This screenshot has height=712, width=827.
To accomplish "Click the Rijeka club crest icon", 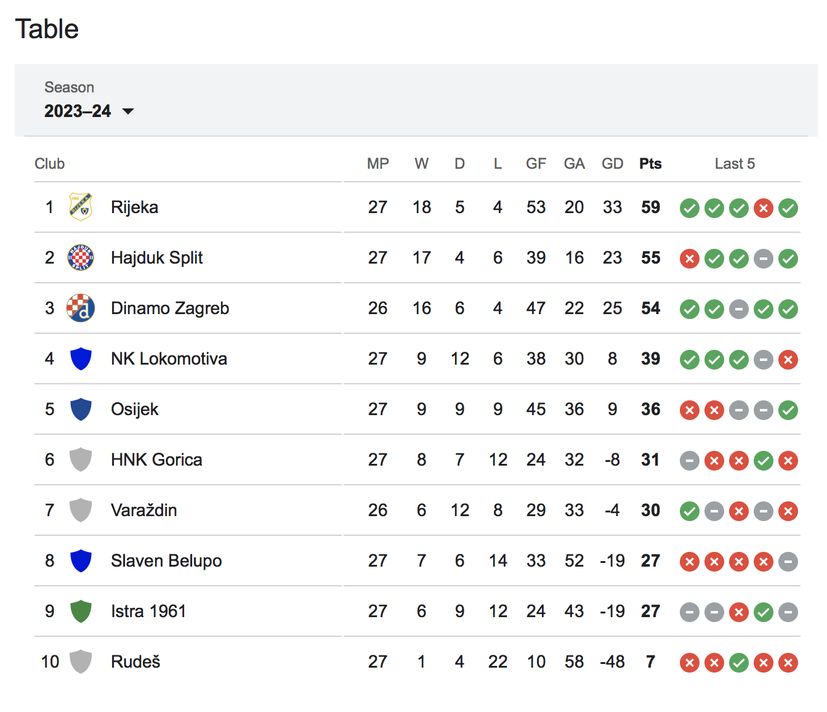I will pyautogui.click(x=80, y=207).
